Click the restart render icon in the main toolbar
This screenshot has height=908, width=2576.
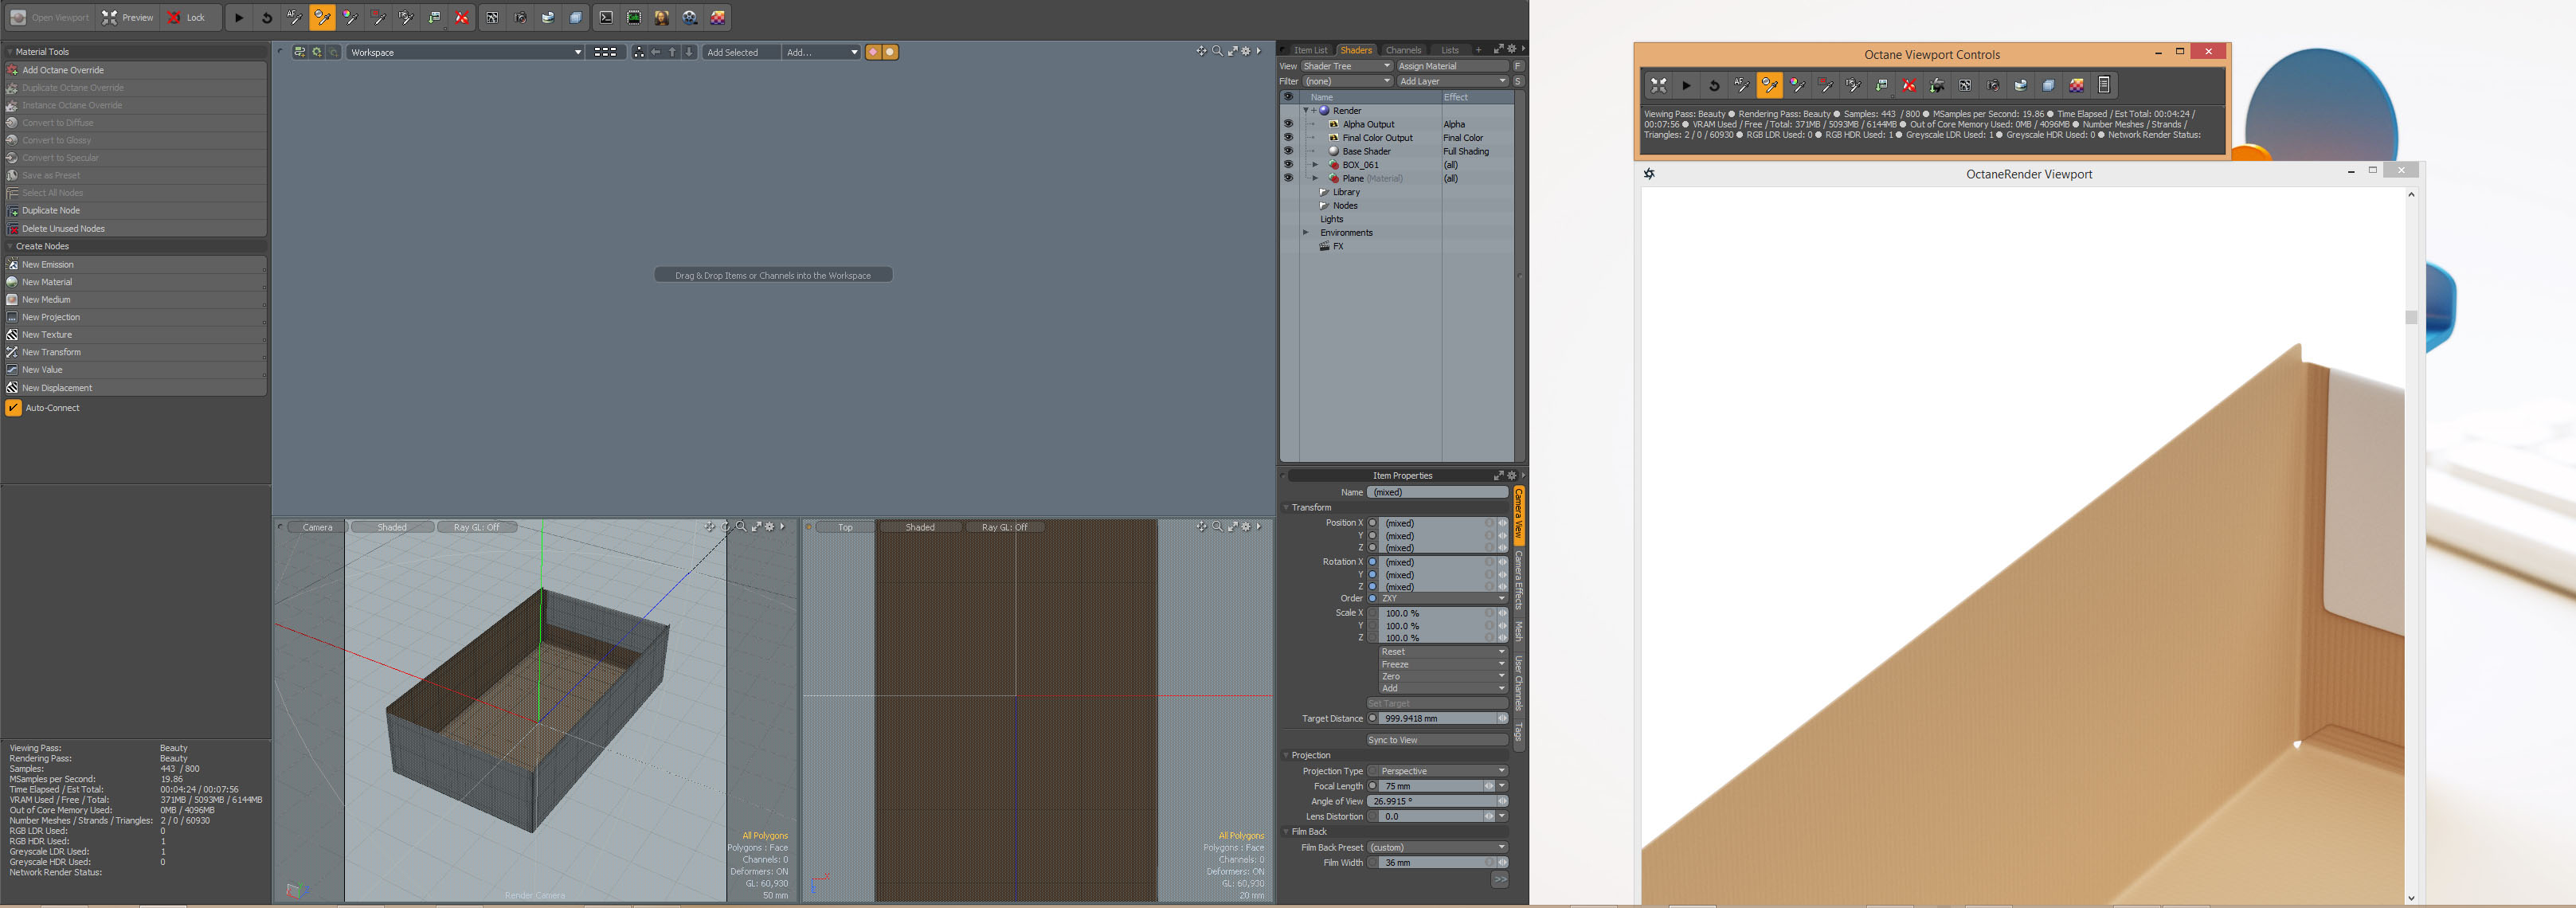(x=267, y=18)
